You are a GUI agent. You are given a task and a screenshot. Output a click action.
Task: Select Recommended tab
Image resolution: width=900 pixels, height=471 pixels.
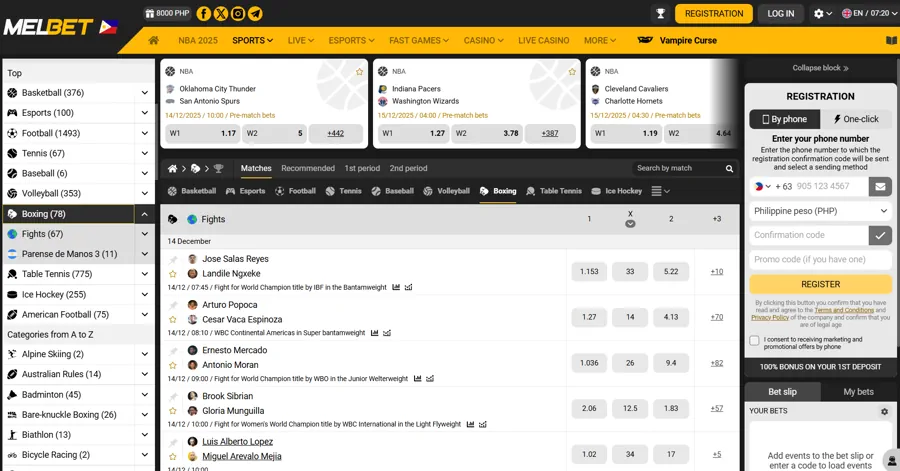pyautogui.click(x=308, y=168)
